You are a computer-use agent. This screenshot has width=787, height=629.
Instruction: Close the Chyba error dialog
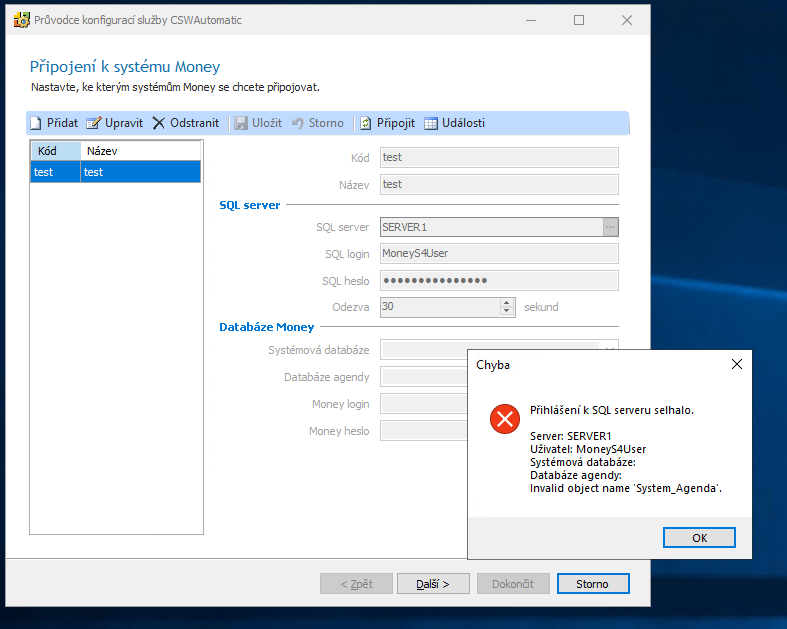click(736, 364)
